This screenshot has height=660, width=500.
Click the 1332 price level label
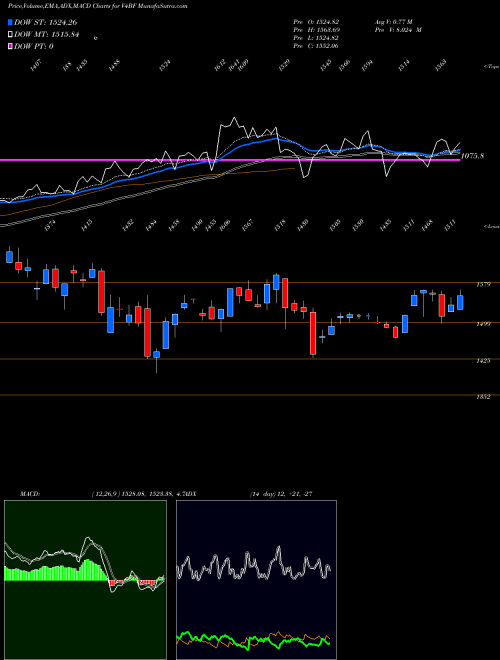[x=483, y=397]
